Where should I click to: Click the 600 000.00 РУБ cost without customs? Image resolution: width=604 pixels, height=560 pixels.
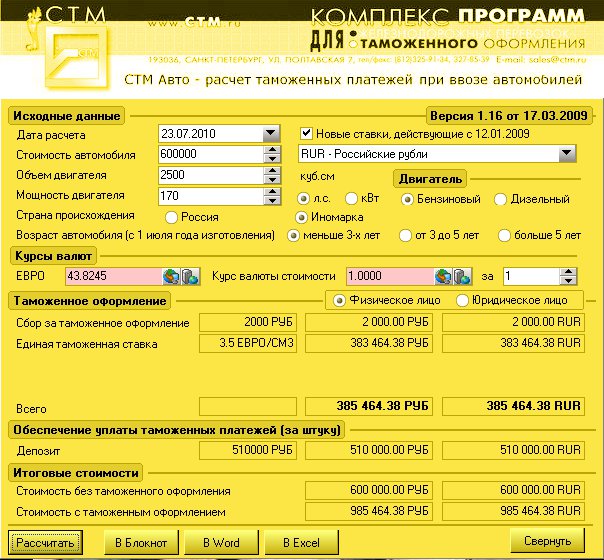[369, 490]
